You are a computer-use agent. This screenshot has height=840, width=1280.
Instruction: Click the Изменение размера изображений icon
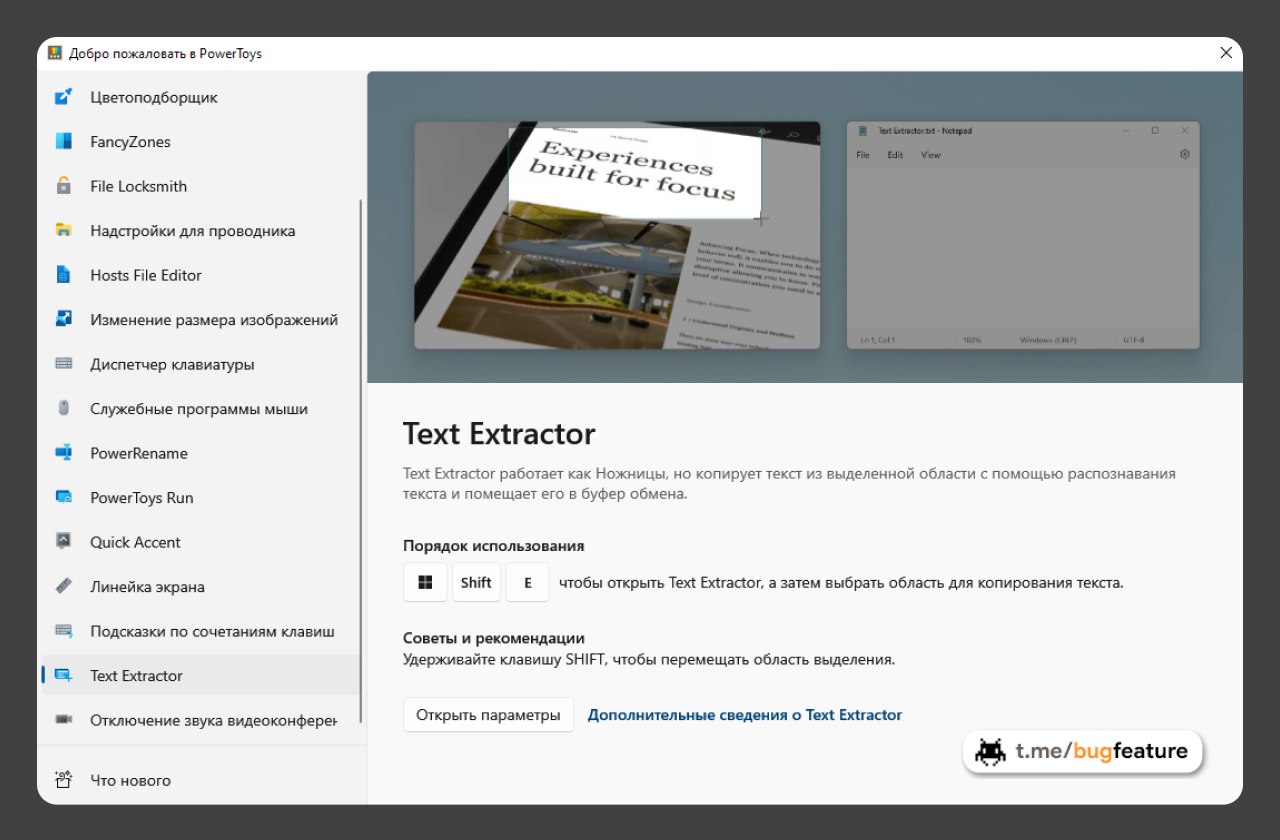click(x=64, y=320)
